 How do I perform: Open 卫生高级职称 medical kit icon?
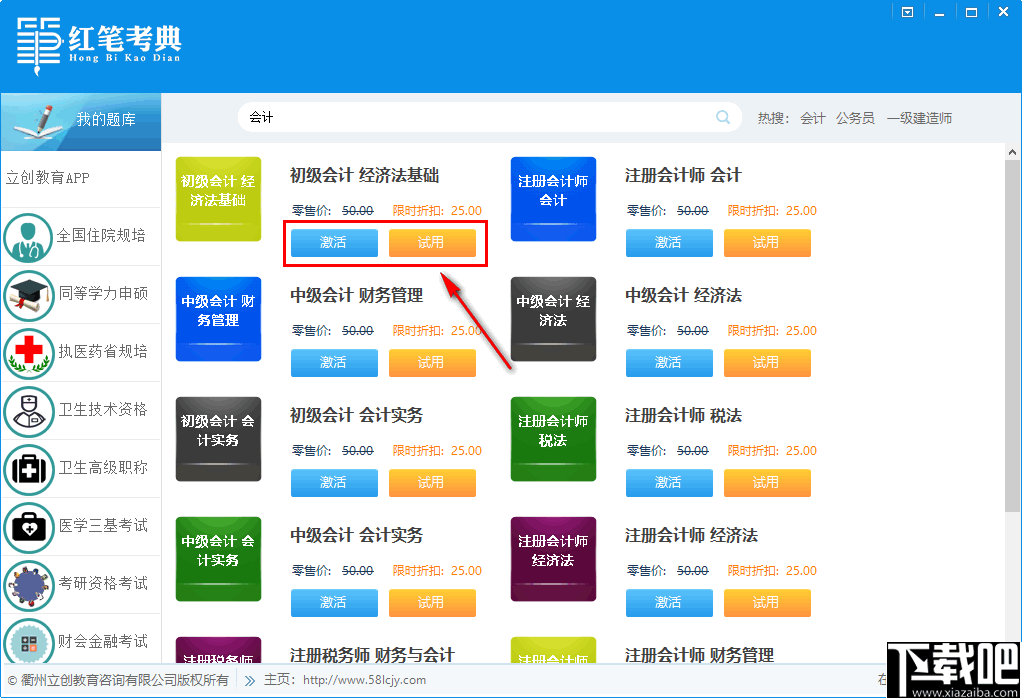pyautogui.click(x=28, y=469)
